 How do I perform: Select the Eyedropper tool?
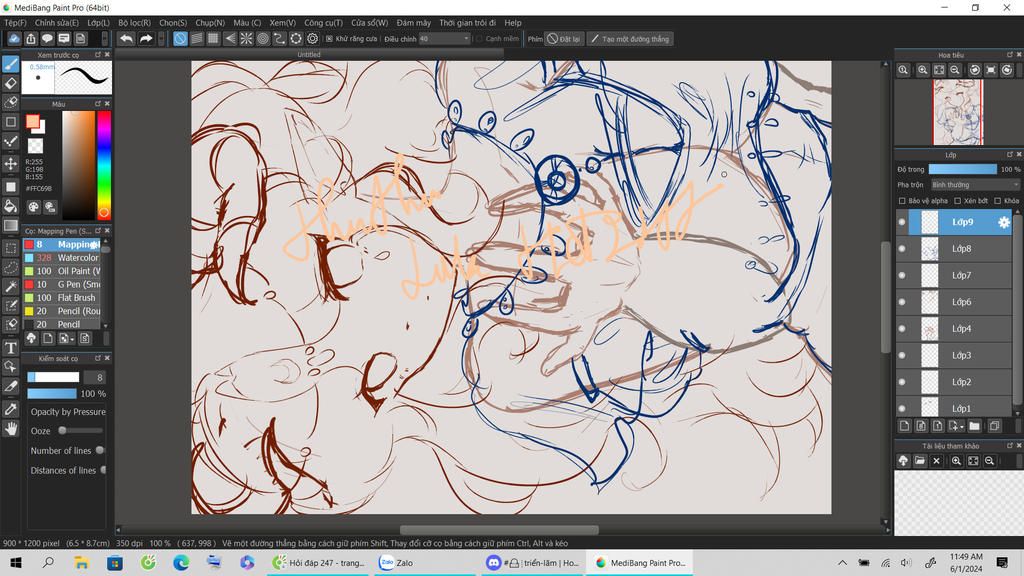tap(10, 409)
